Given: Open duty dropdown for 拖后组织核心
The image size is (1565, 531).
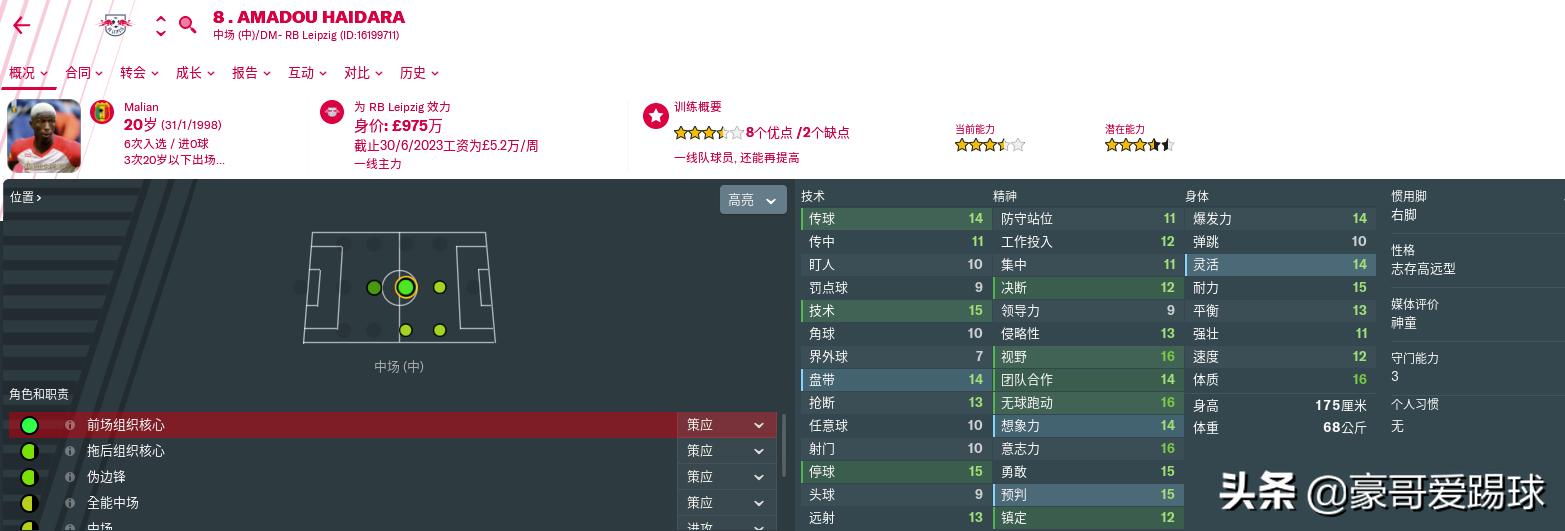Looking at the screenshot, I should (727, 451).
